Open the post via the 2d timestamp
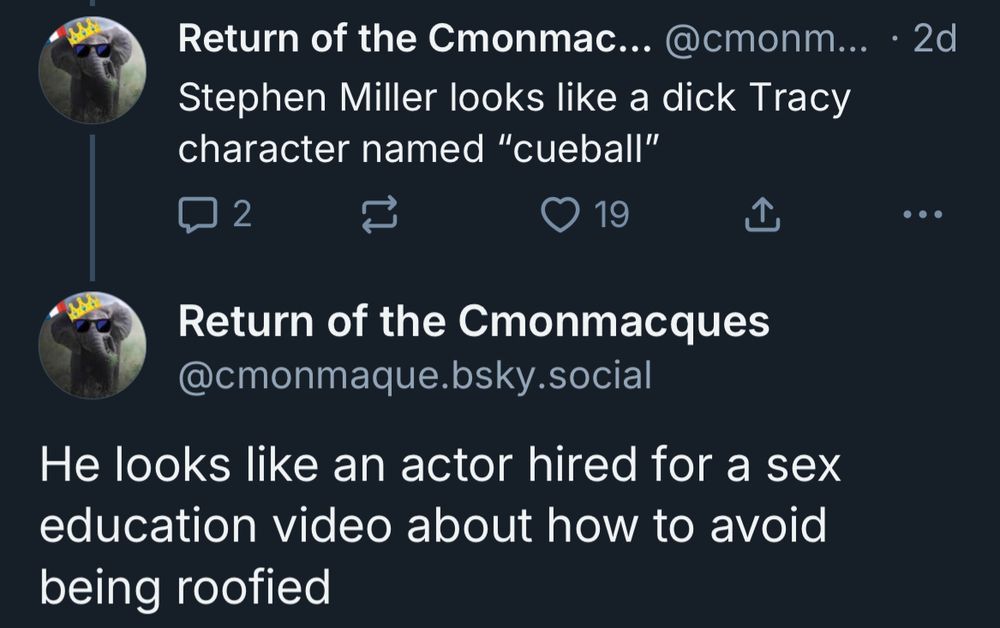Image resolution: width=1000 pixels, height=628 pixels. [934, 38]
